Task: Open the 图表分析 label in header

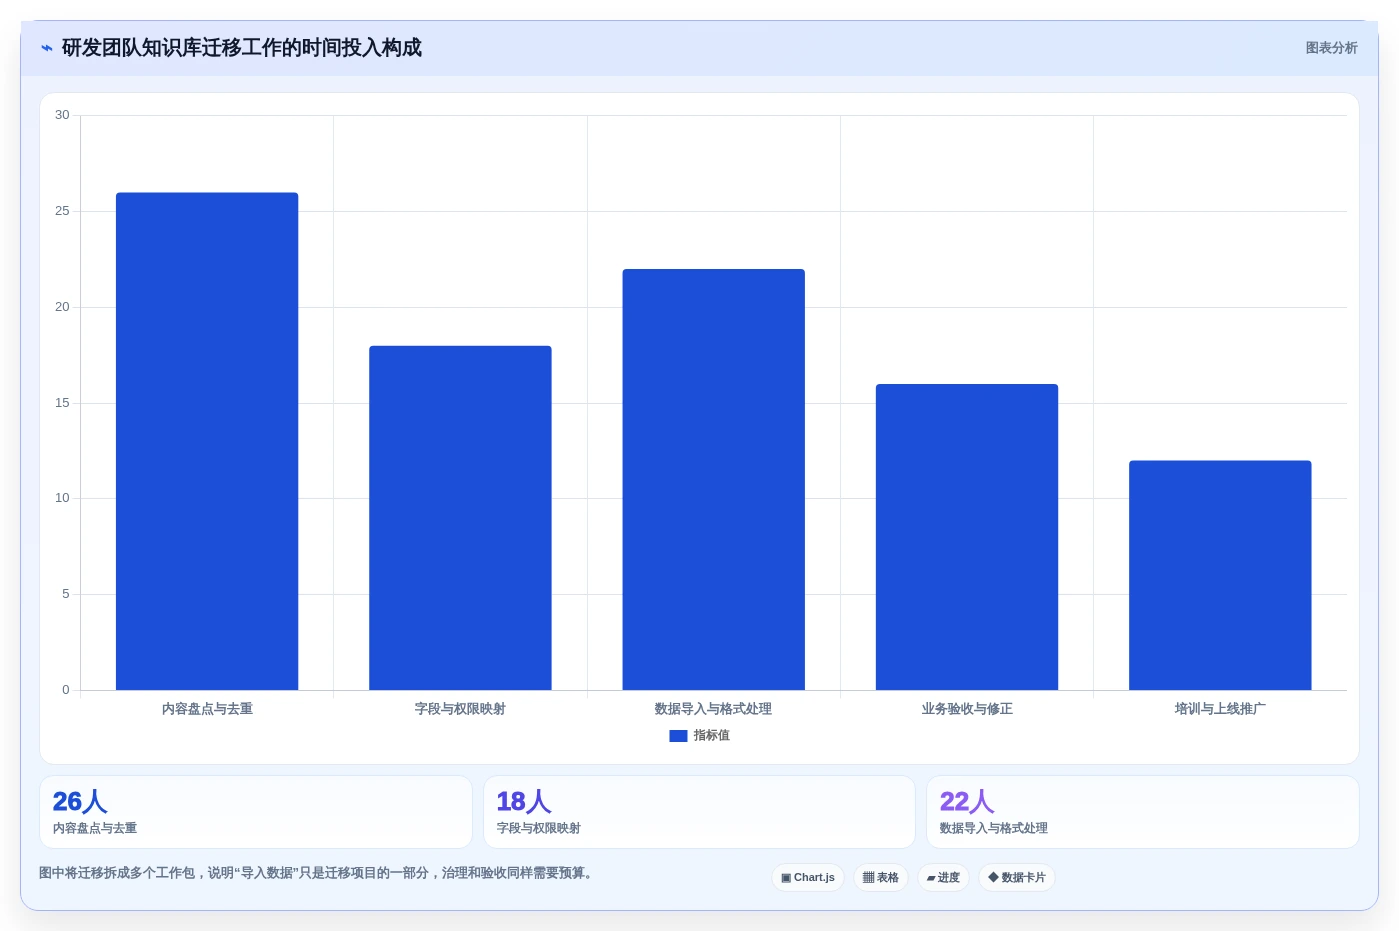Action: [x=1331, y=48]
